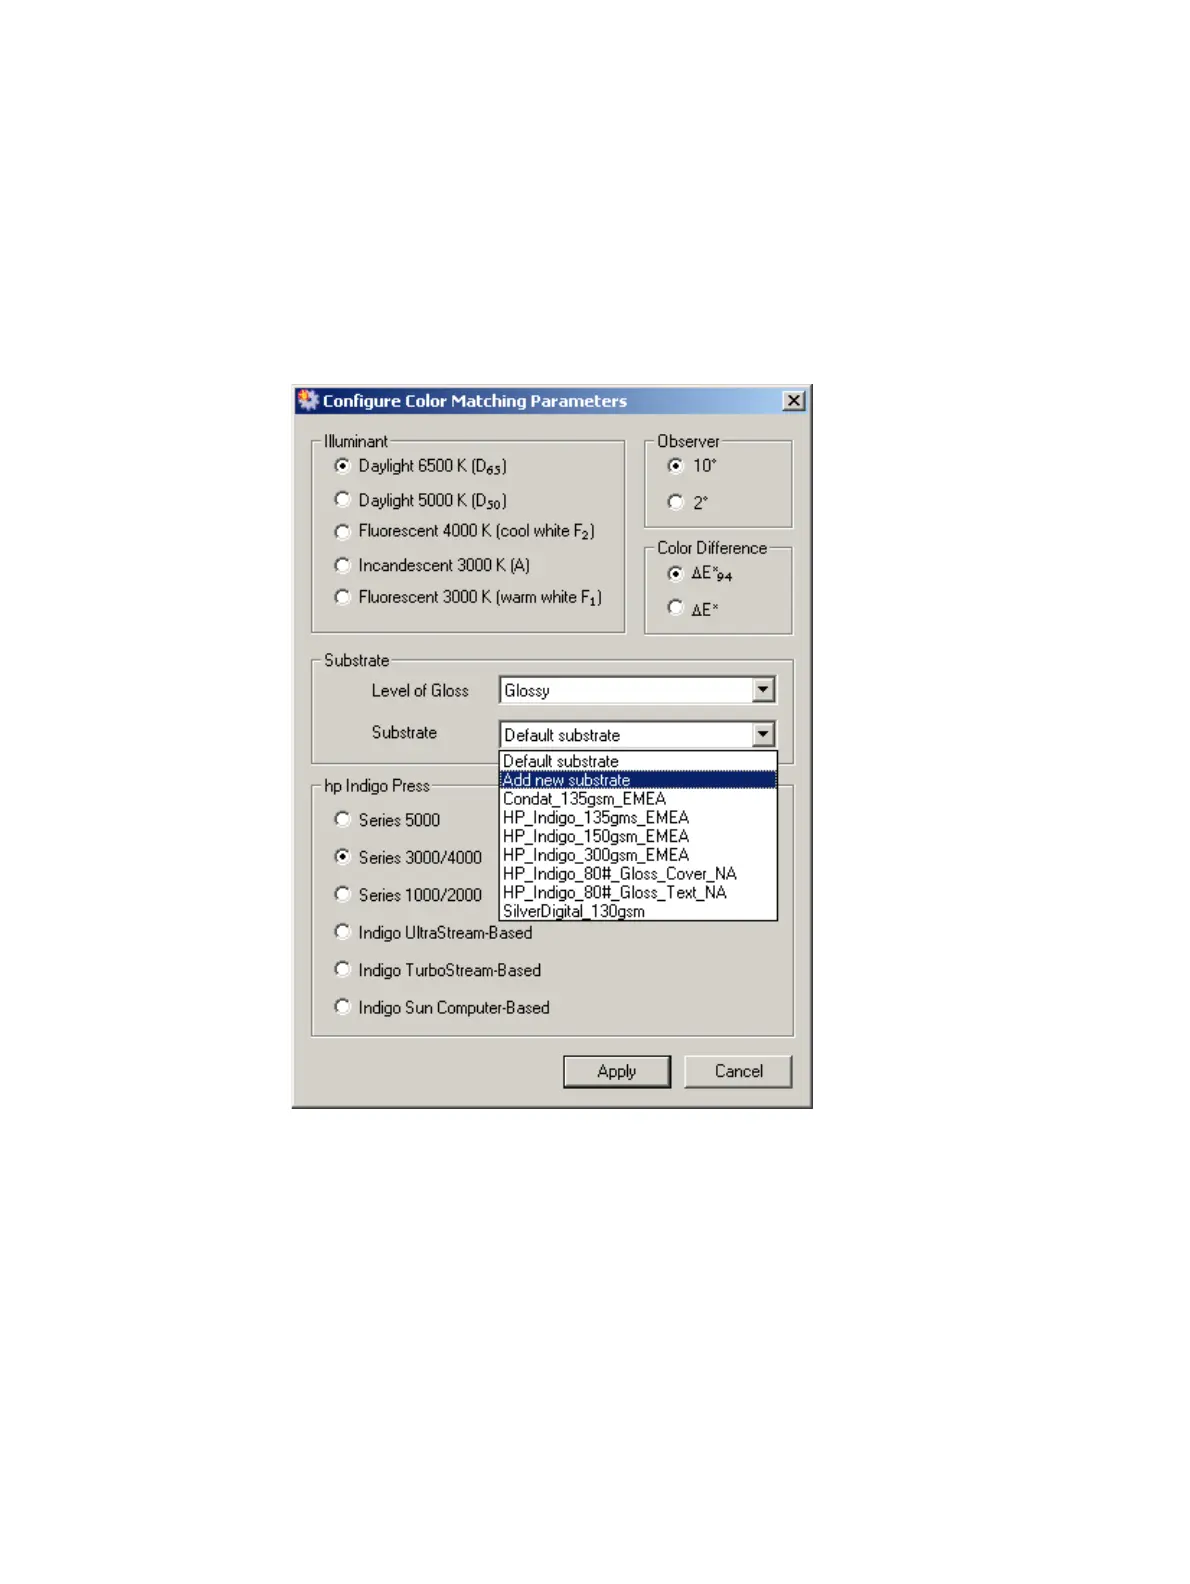Select Incandescent 3000 K (A) option

coord(342,565)
